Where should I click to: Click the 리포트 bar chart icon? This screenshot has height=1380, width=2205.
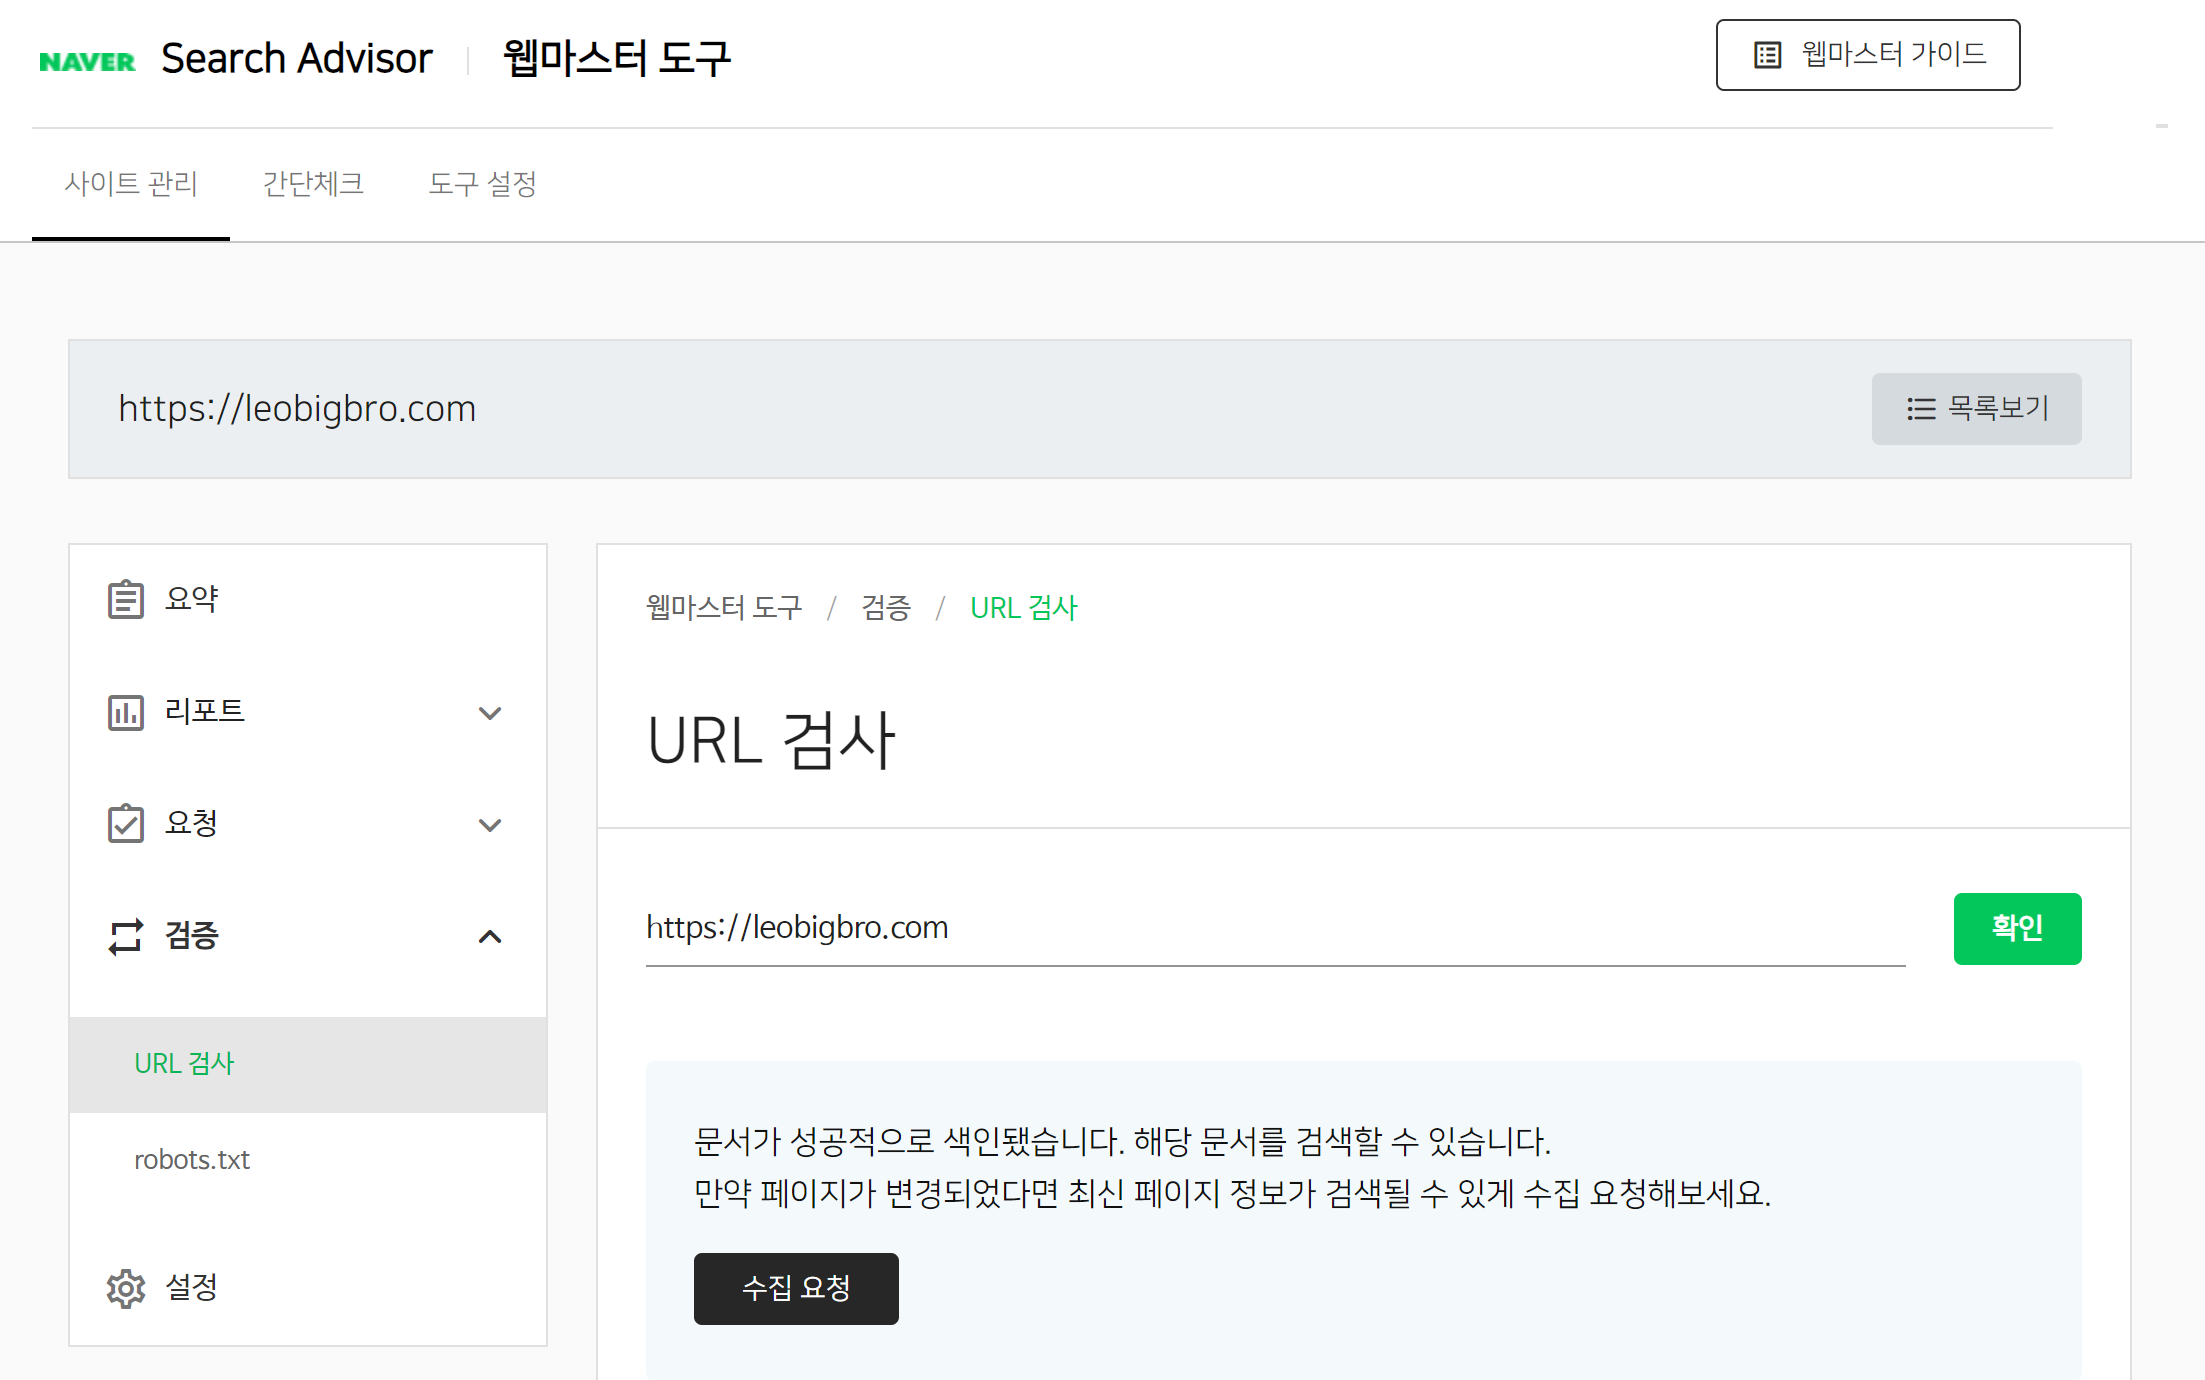coord(126,713)
